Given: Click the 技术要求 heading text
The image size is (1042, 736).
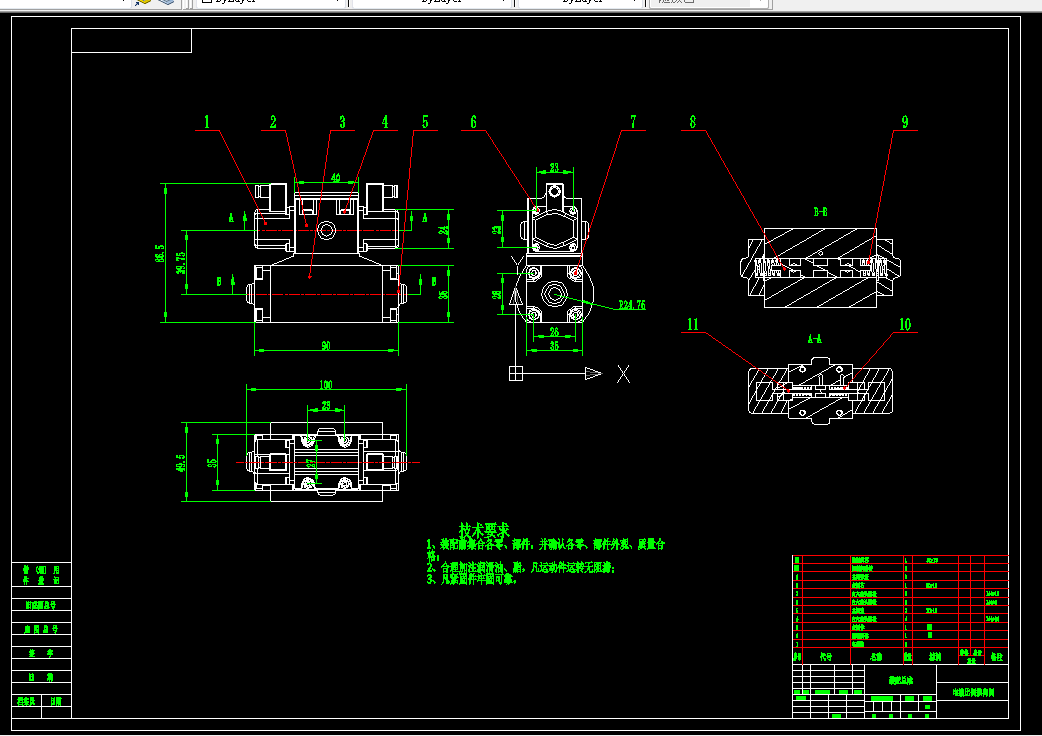Looking at the screenshot, I should 484,530.
